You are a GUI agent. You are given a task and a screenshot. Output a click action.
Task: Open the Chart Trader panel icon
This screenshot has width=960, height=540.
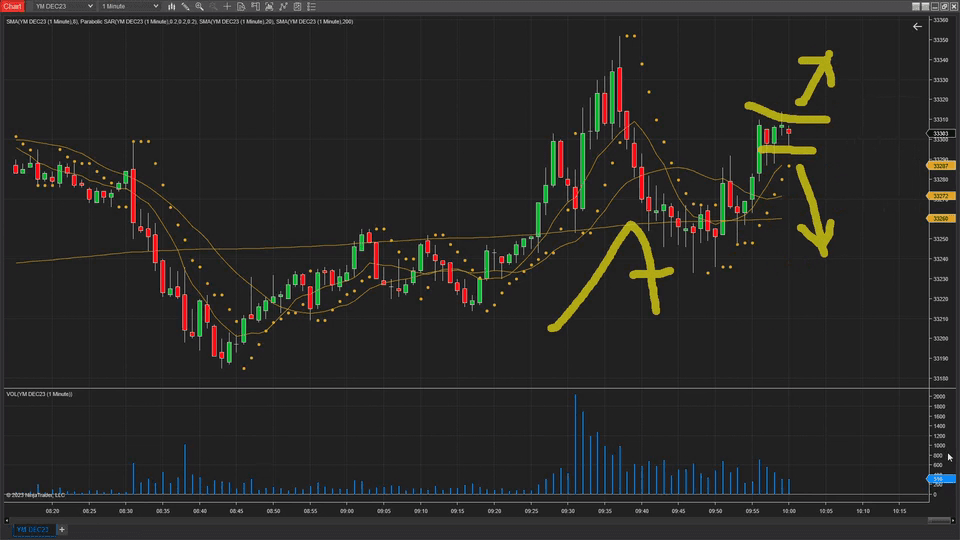(x=255, y=6)
